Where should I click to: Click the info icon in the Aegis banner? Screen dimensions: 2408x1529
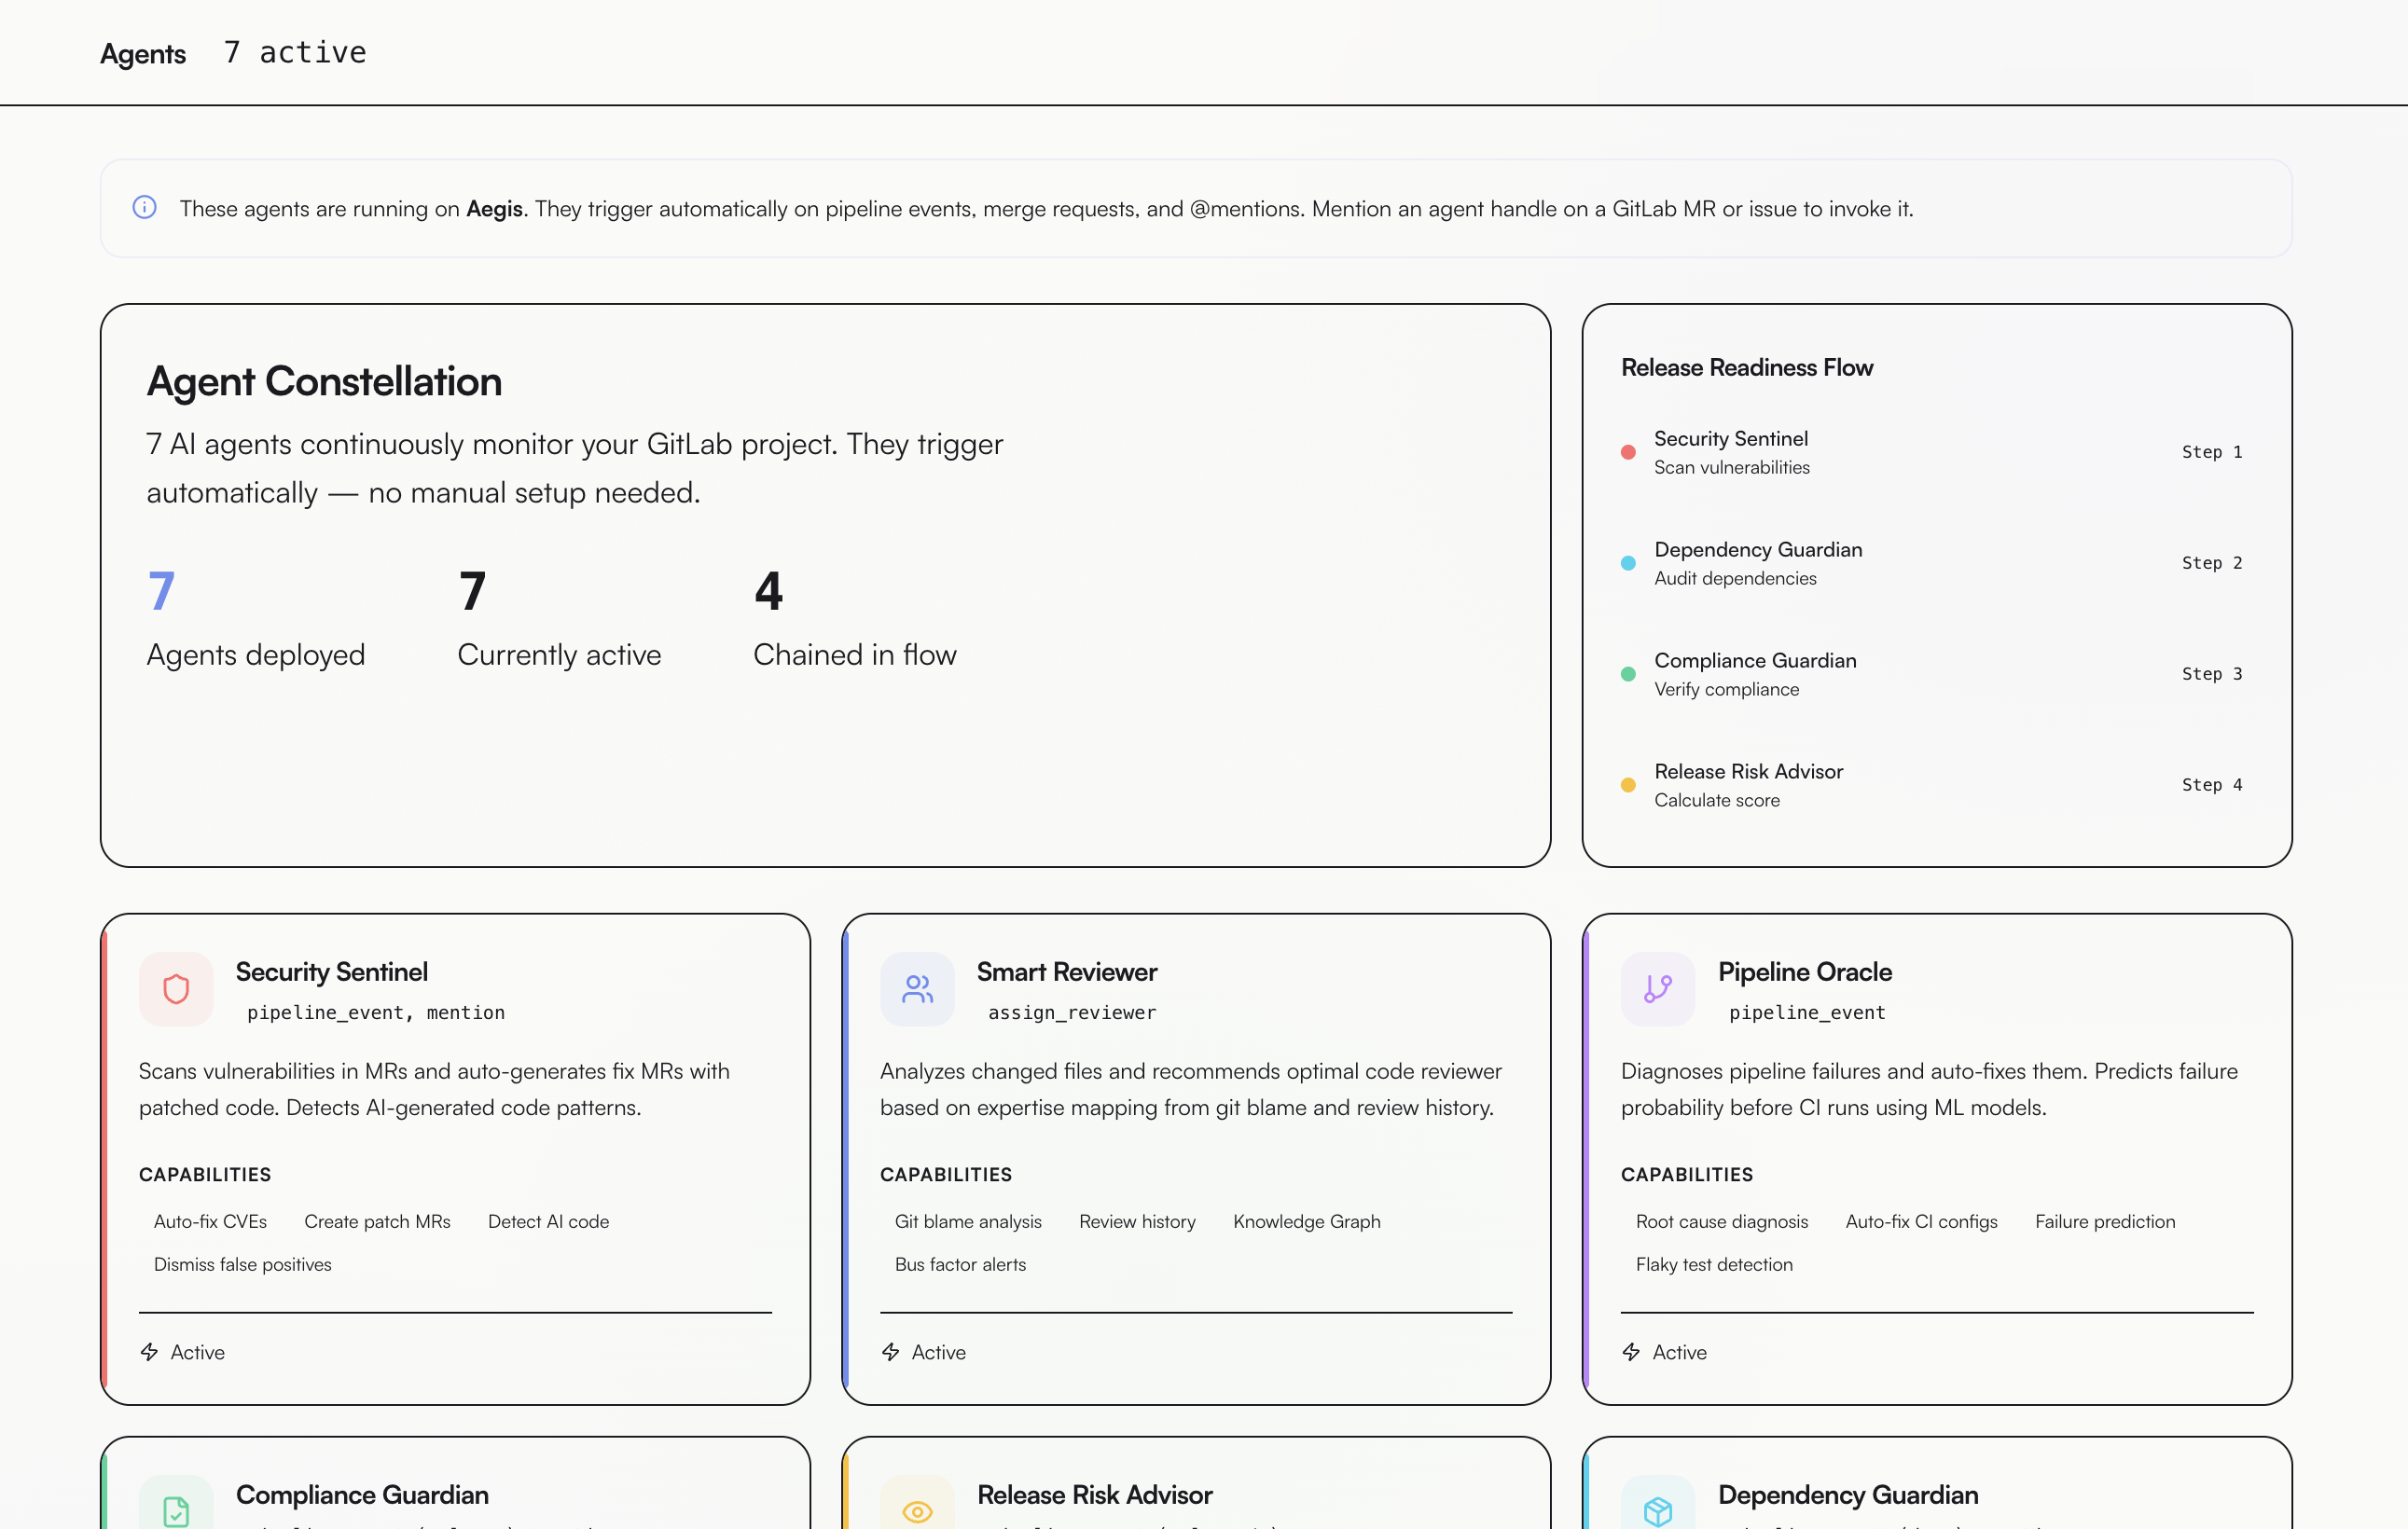145,208
